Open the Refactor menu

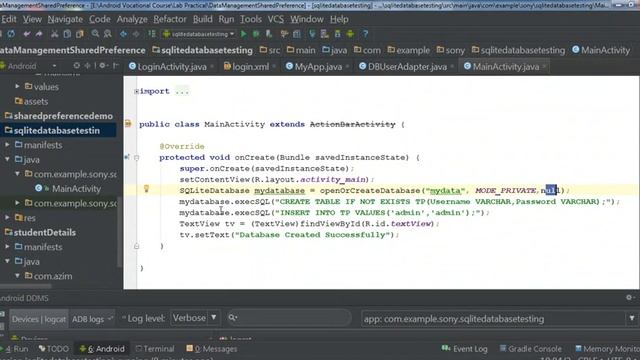pyautogui.click(x=170, y=19)
